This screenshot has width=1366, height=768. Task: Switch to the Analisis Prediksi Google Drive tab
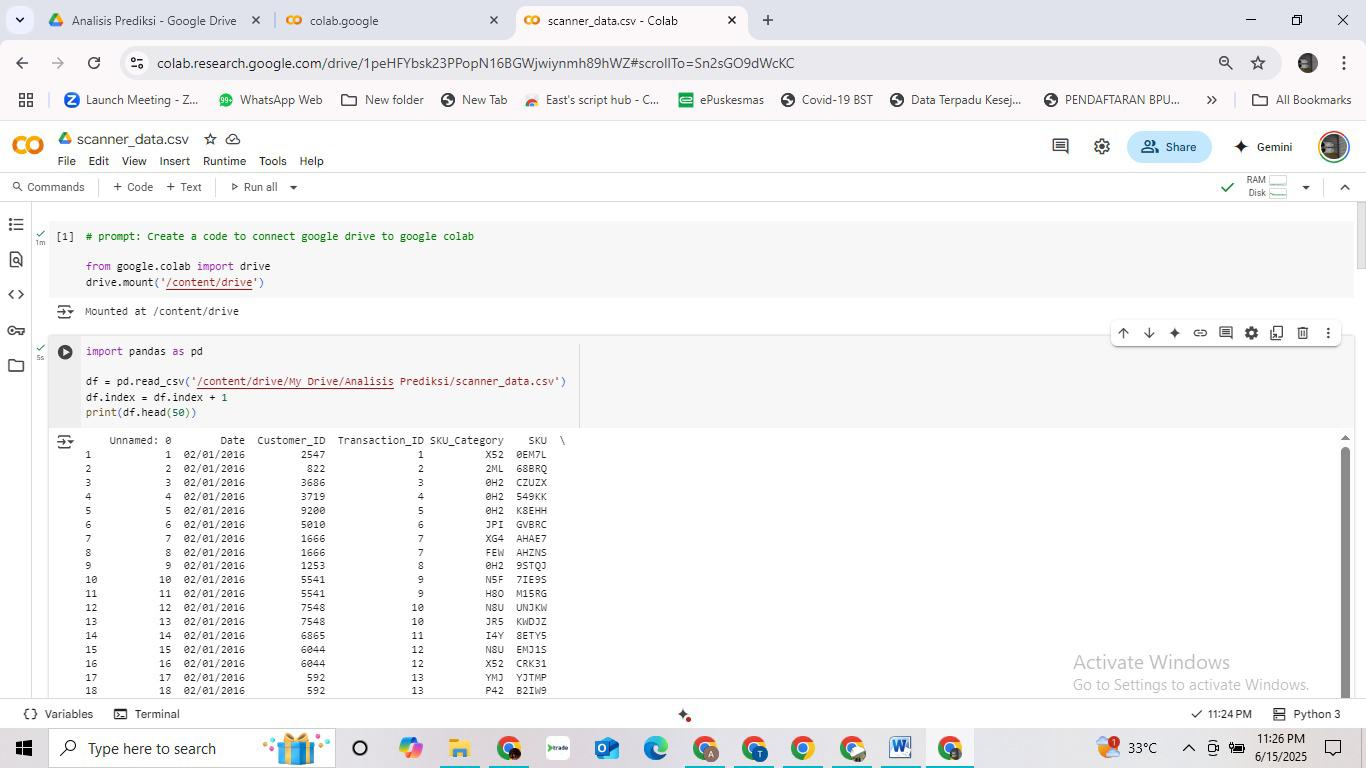coord(154,20)
